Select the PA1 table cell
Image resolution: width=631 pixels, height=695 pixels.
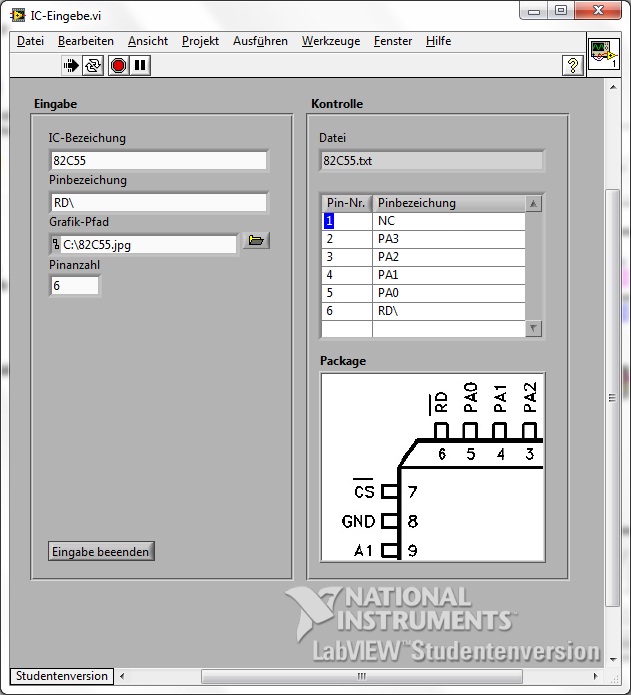point(449,275)
